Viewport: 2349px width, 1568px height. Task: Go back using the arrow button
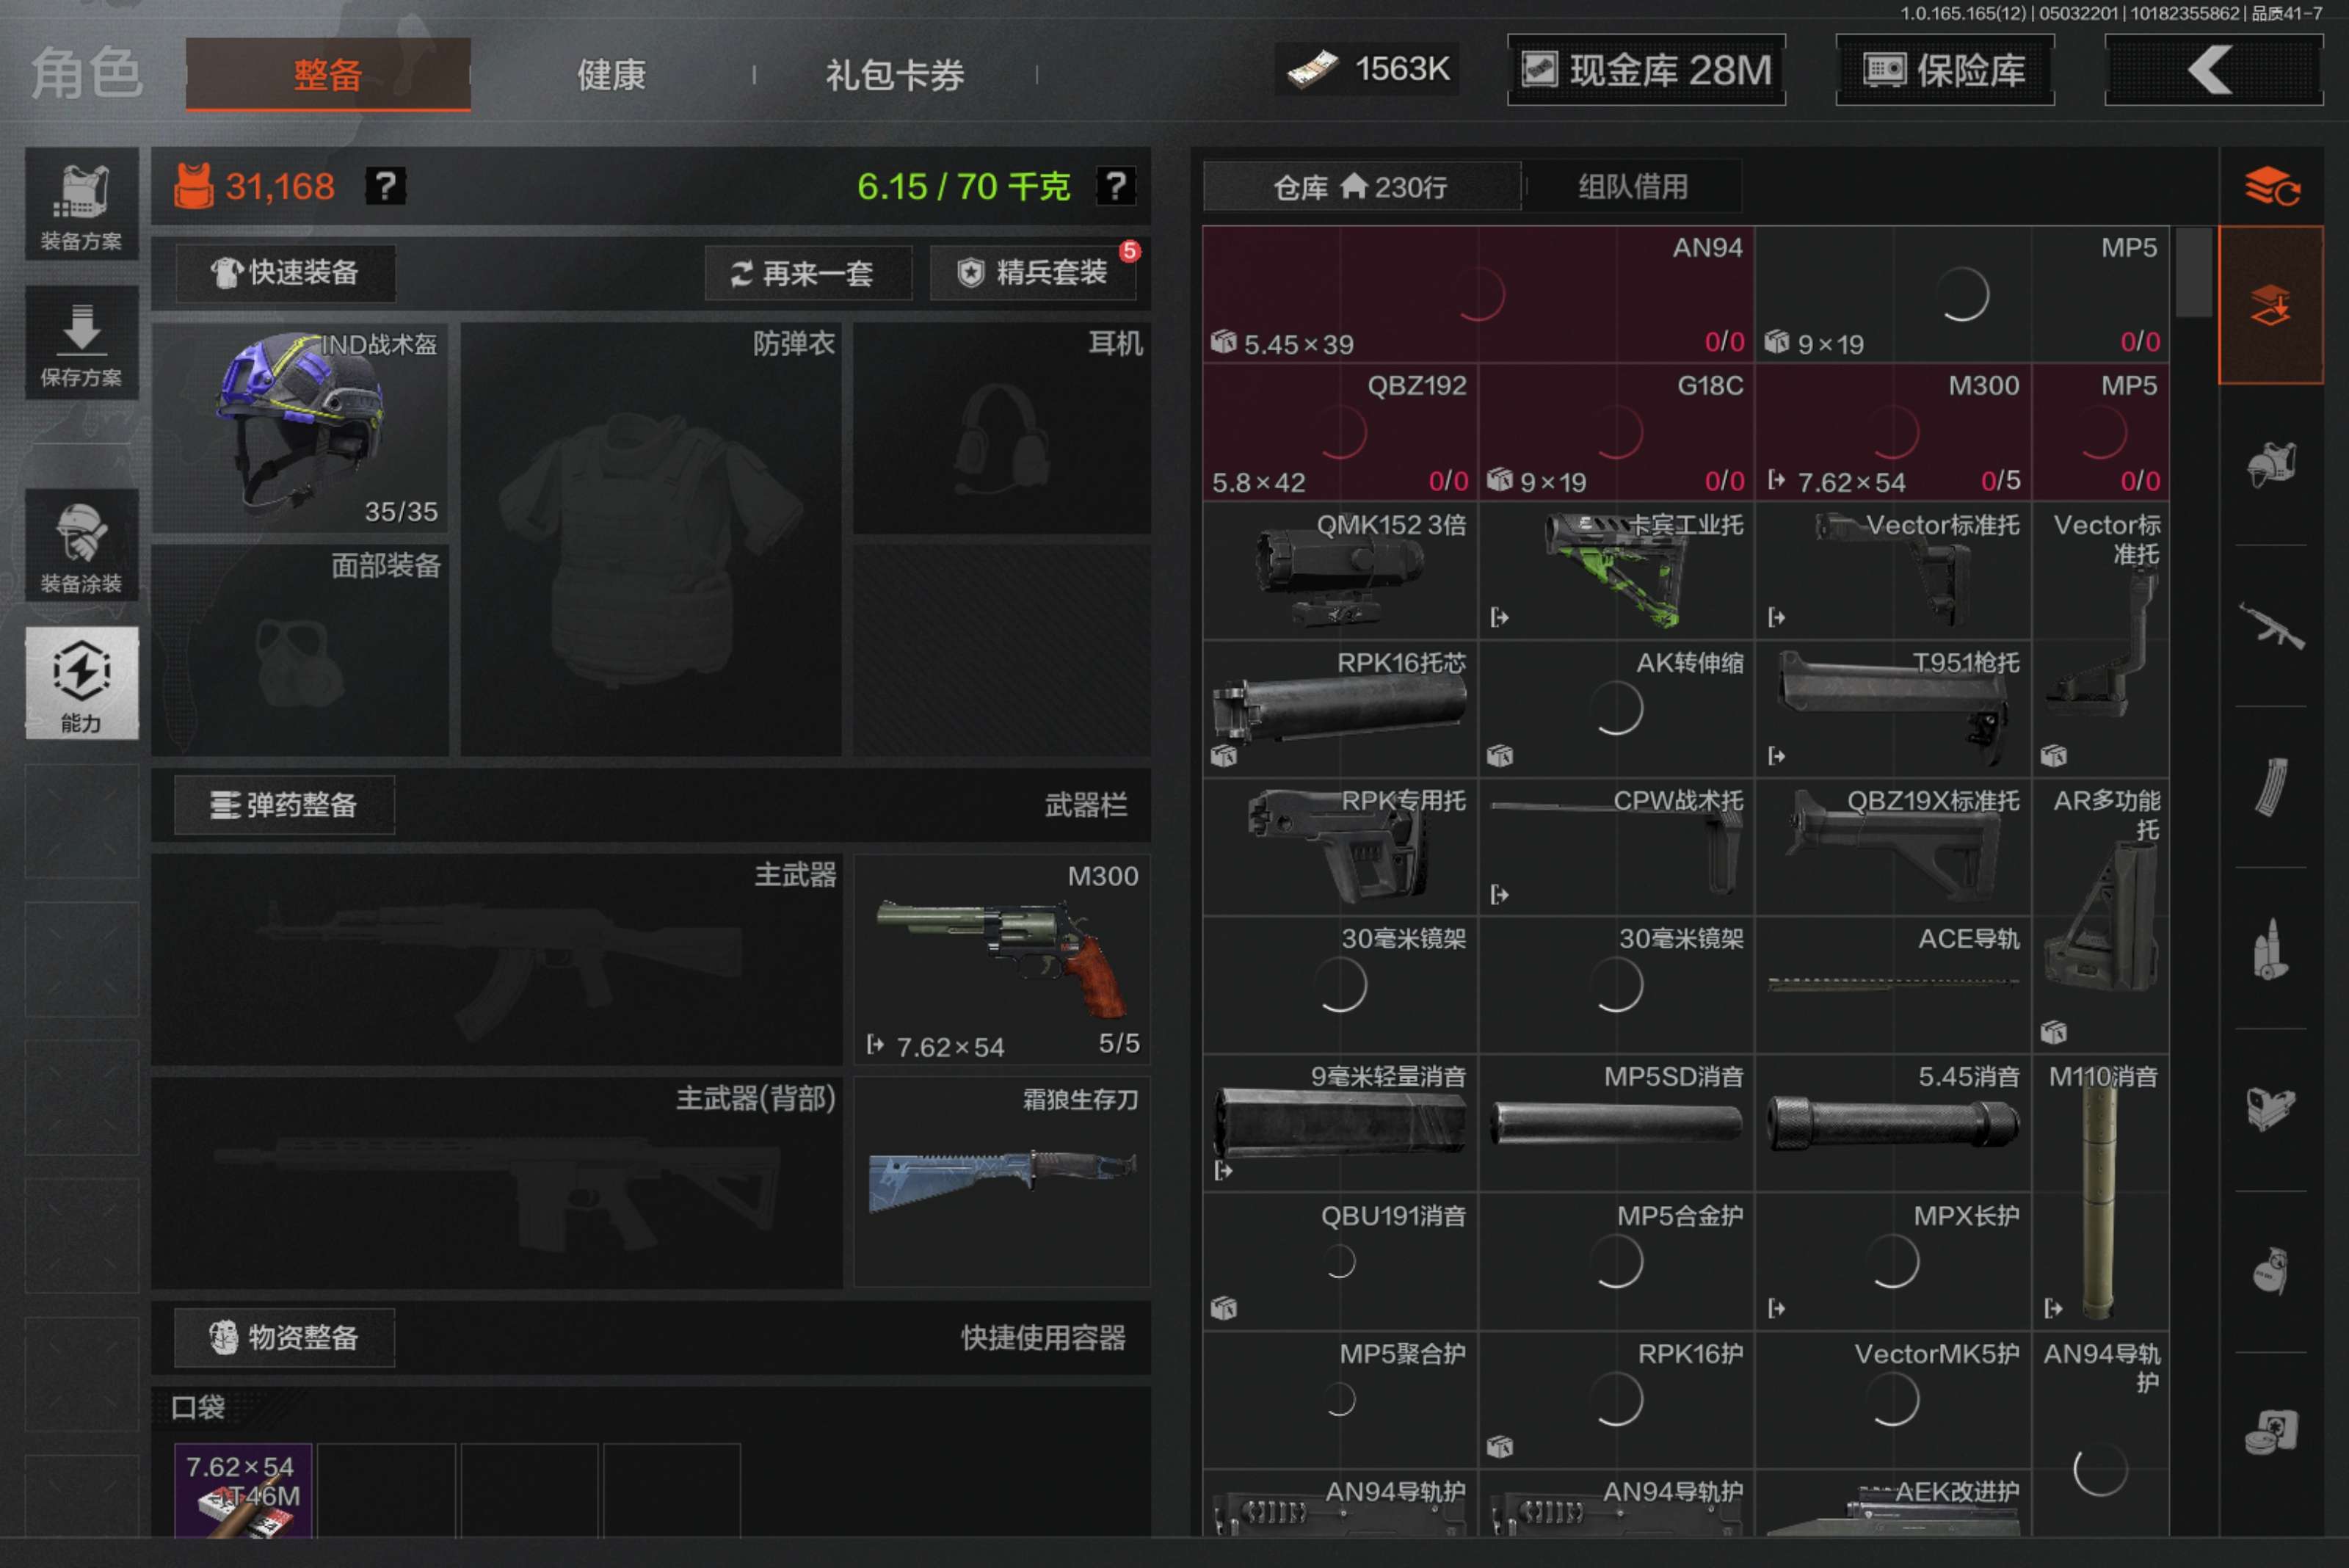2213,70
